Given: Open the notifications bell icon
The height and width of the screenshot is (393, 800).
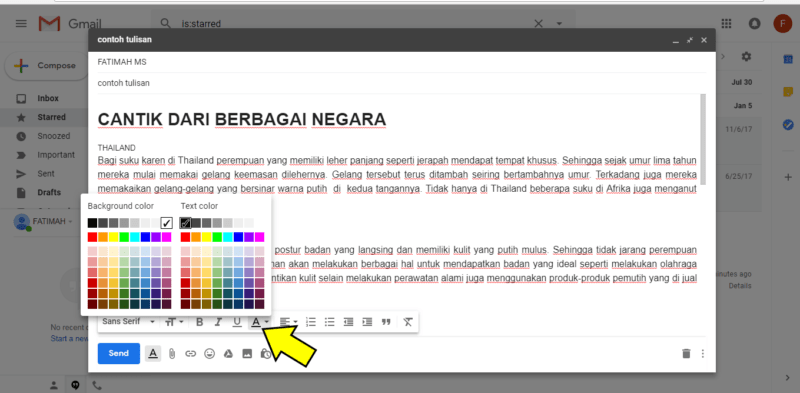Looking at the screenshot, I should pos(754,23).
